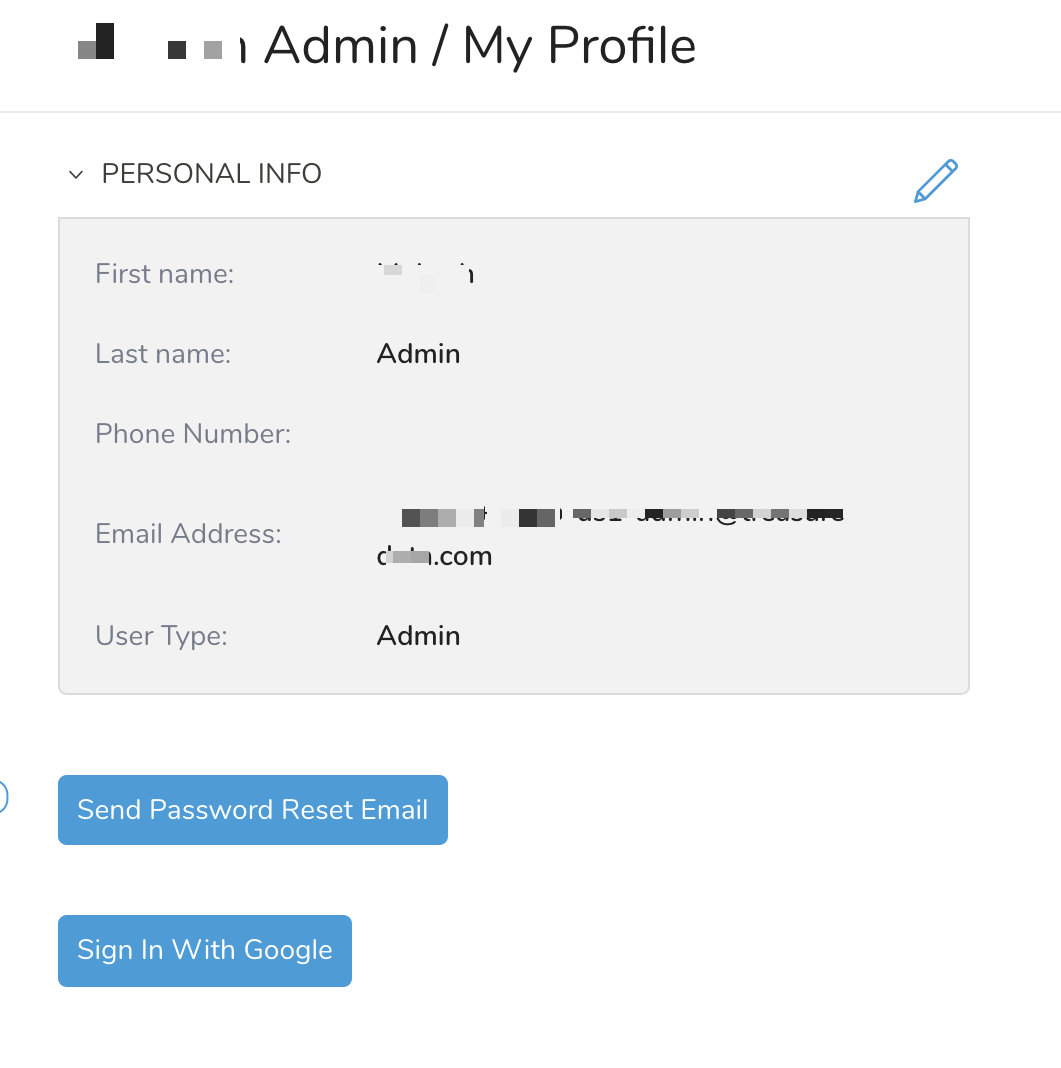Select the Phone Number field label
Screen dimensions: 1061x1068
(193, 433)
